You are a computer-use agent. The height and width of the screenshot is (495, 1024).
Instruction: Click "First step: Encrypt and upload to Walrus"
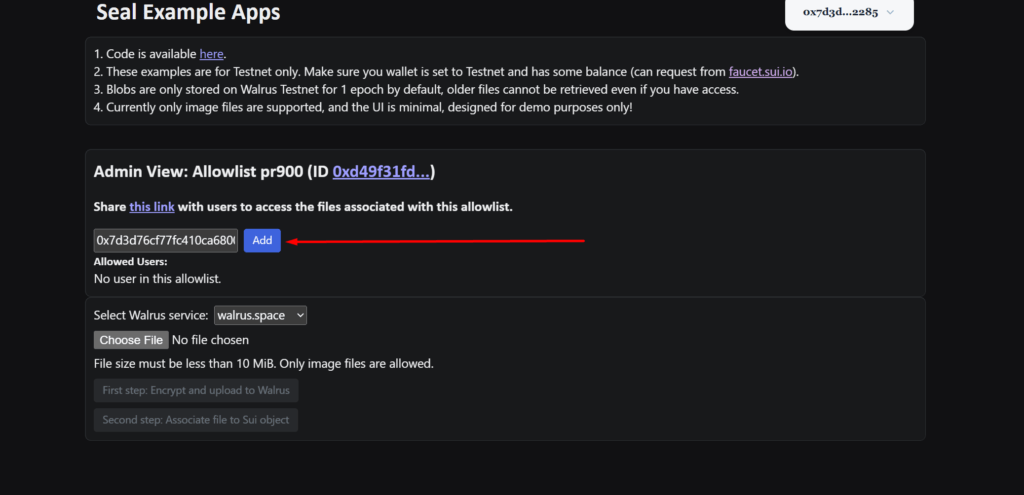point(196,391)
